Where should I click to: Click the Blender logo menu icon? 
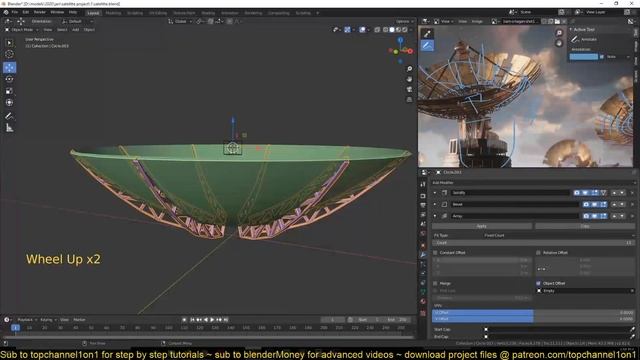pos(6,12)
